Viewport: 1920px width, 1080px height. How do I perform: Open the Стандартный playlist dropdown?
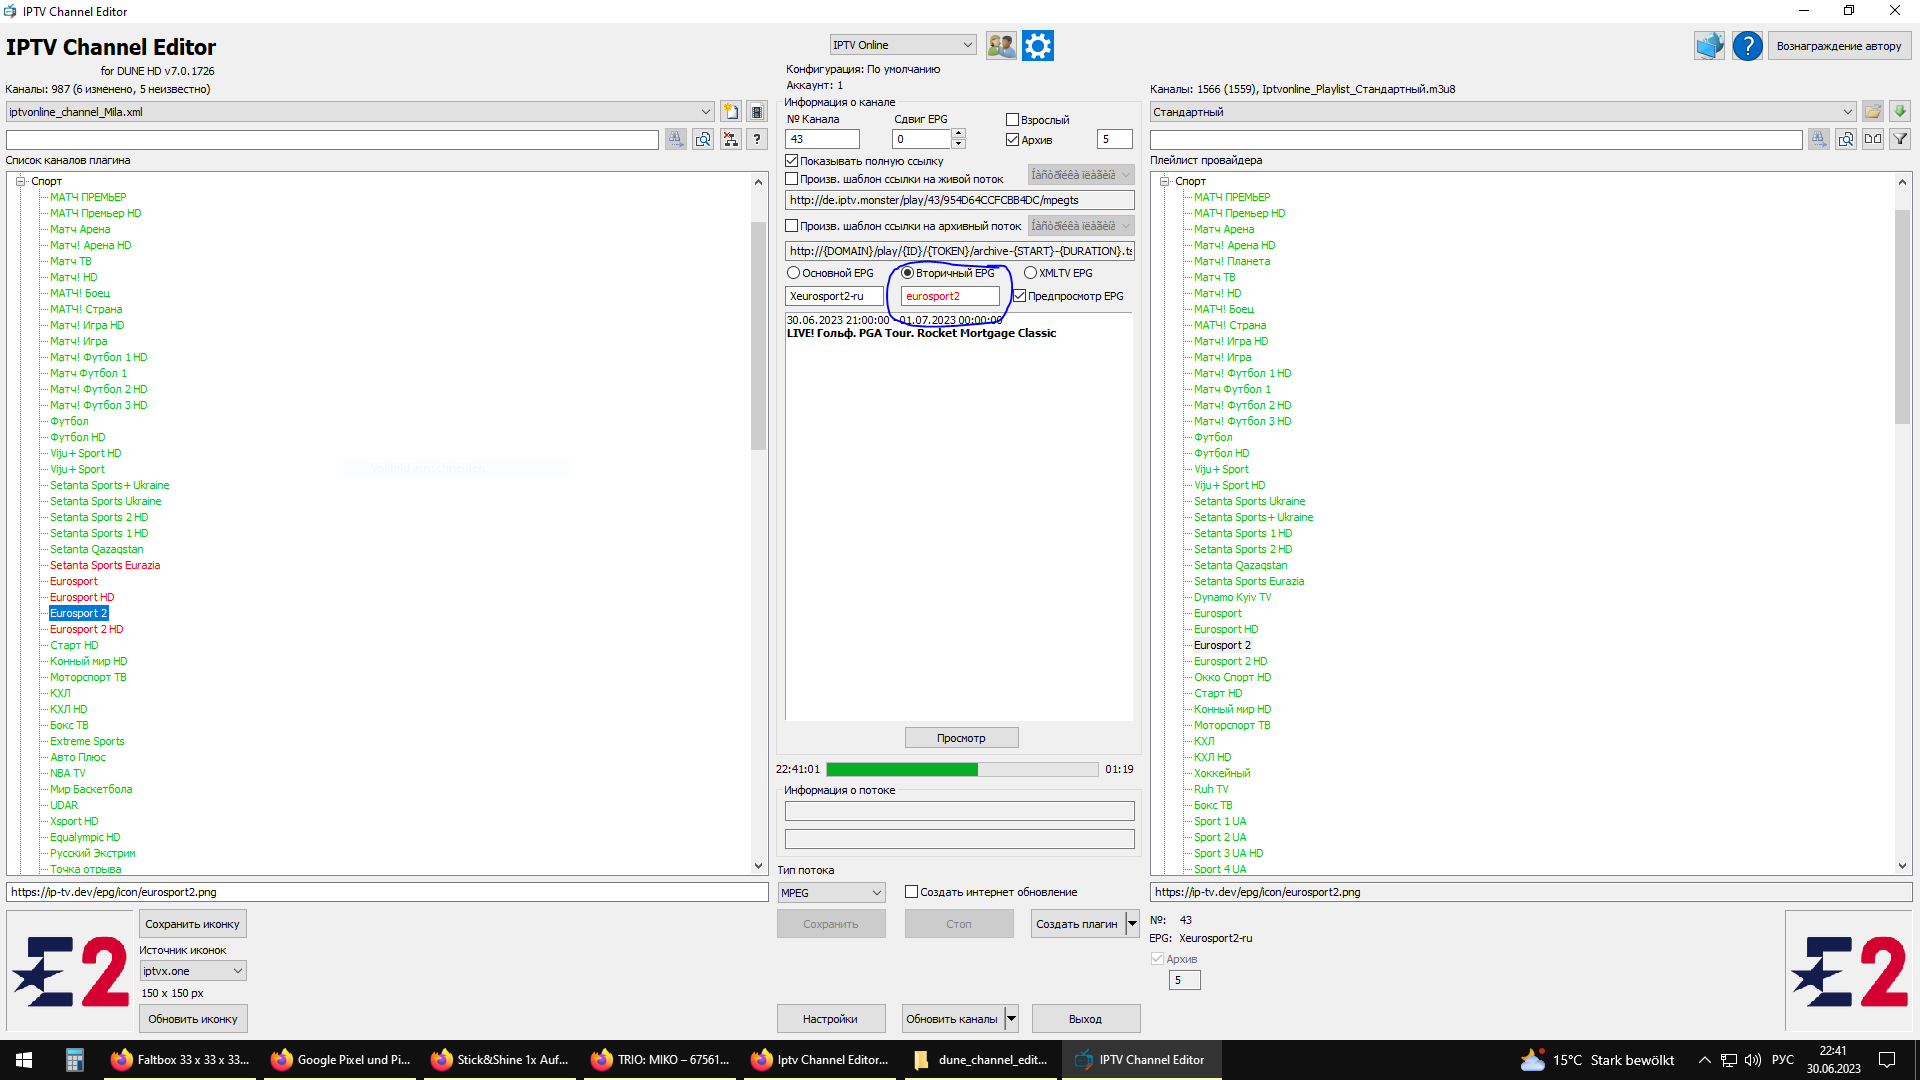(1503, 112)
